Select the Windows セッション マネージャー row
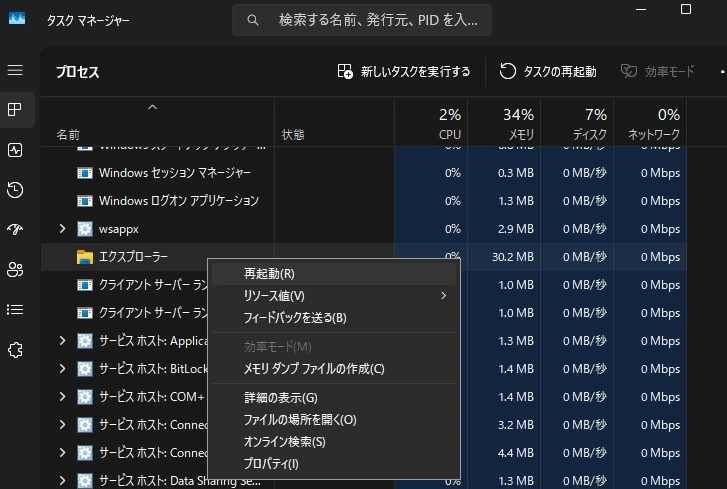Image resolution: width=727 pixels, height=489 pixels. (364, 173)
